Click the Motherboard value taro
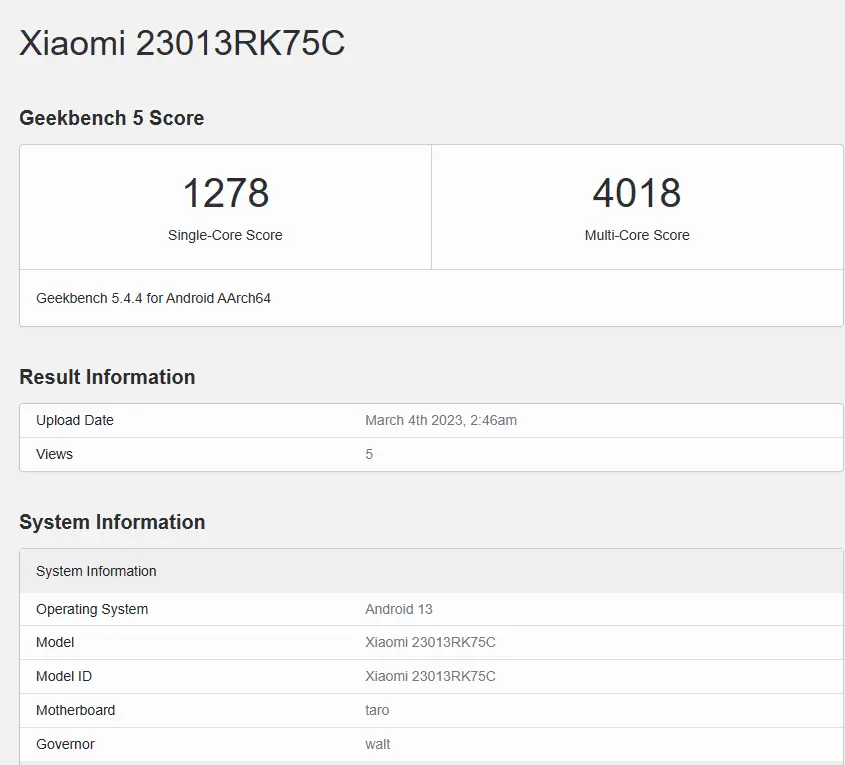Image resolution: width=845 pixels, height=765 pixels. point(377,710)
